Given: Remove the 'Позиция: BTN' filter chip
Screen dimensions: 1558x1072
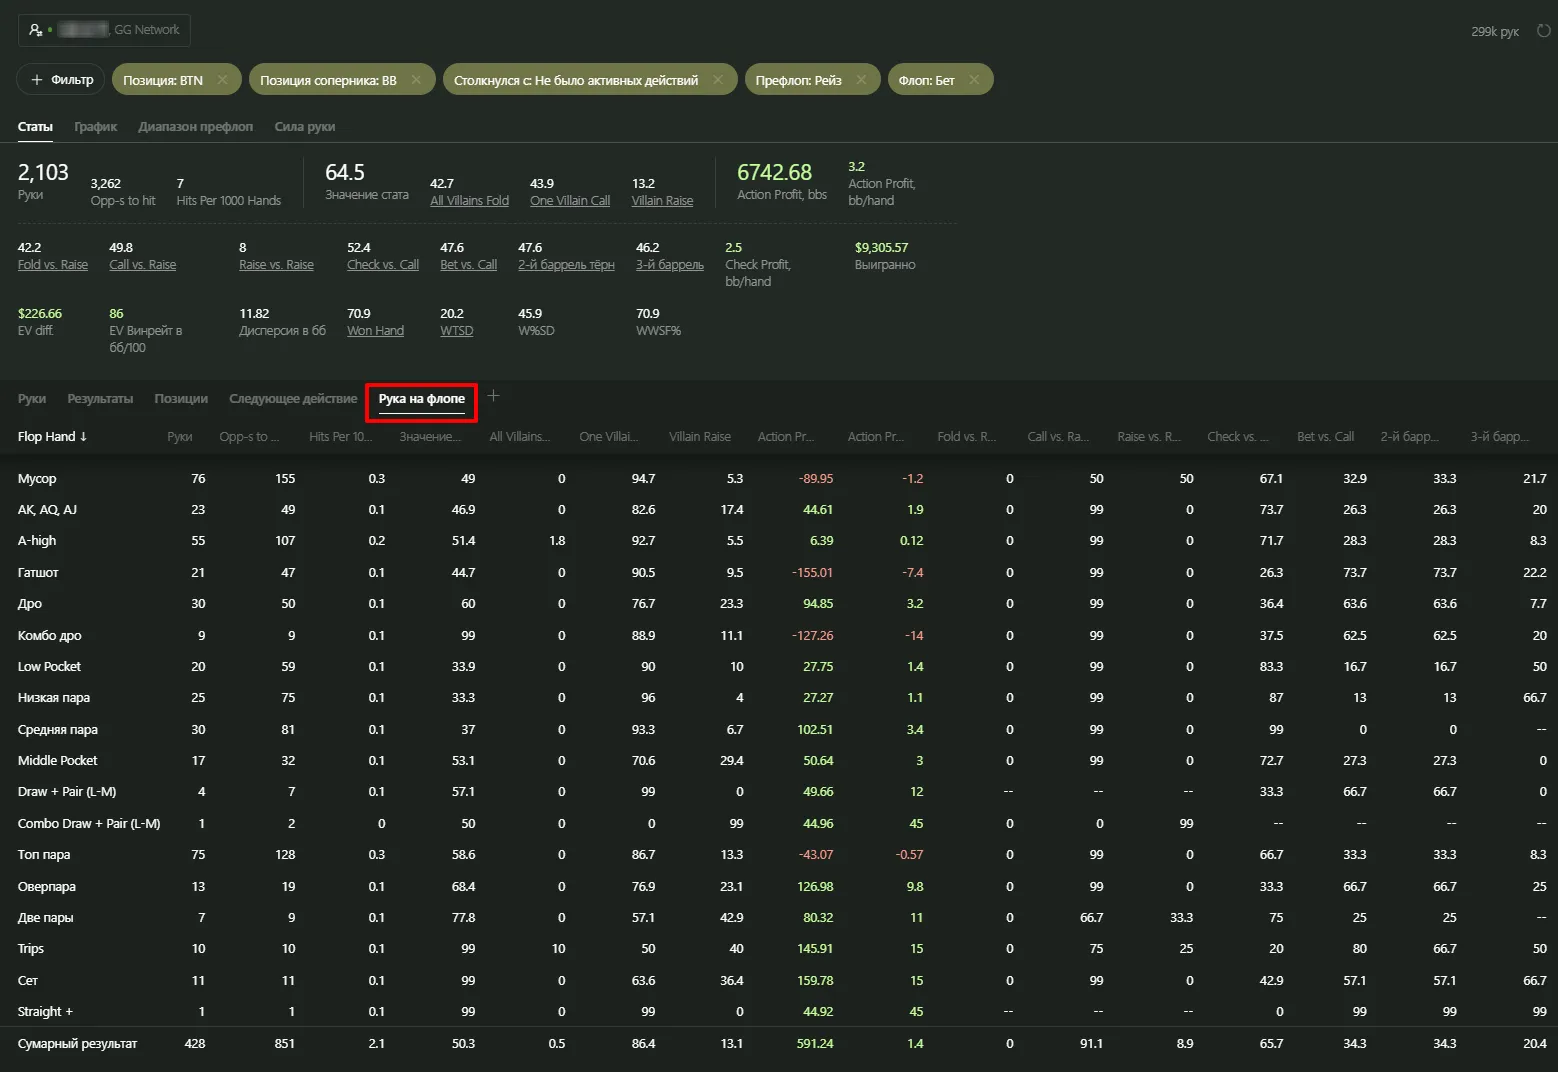Looking at the screenshot, I should [x=222, y=80].
